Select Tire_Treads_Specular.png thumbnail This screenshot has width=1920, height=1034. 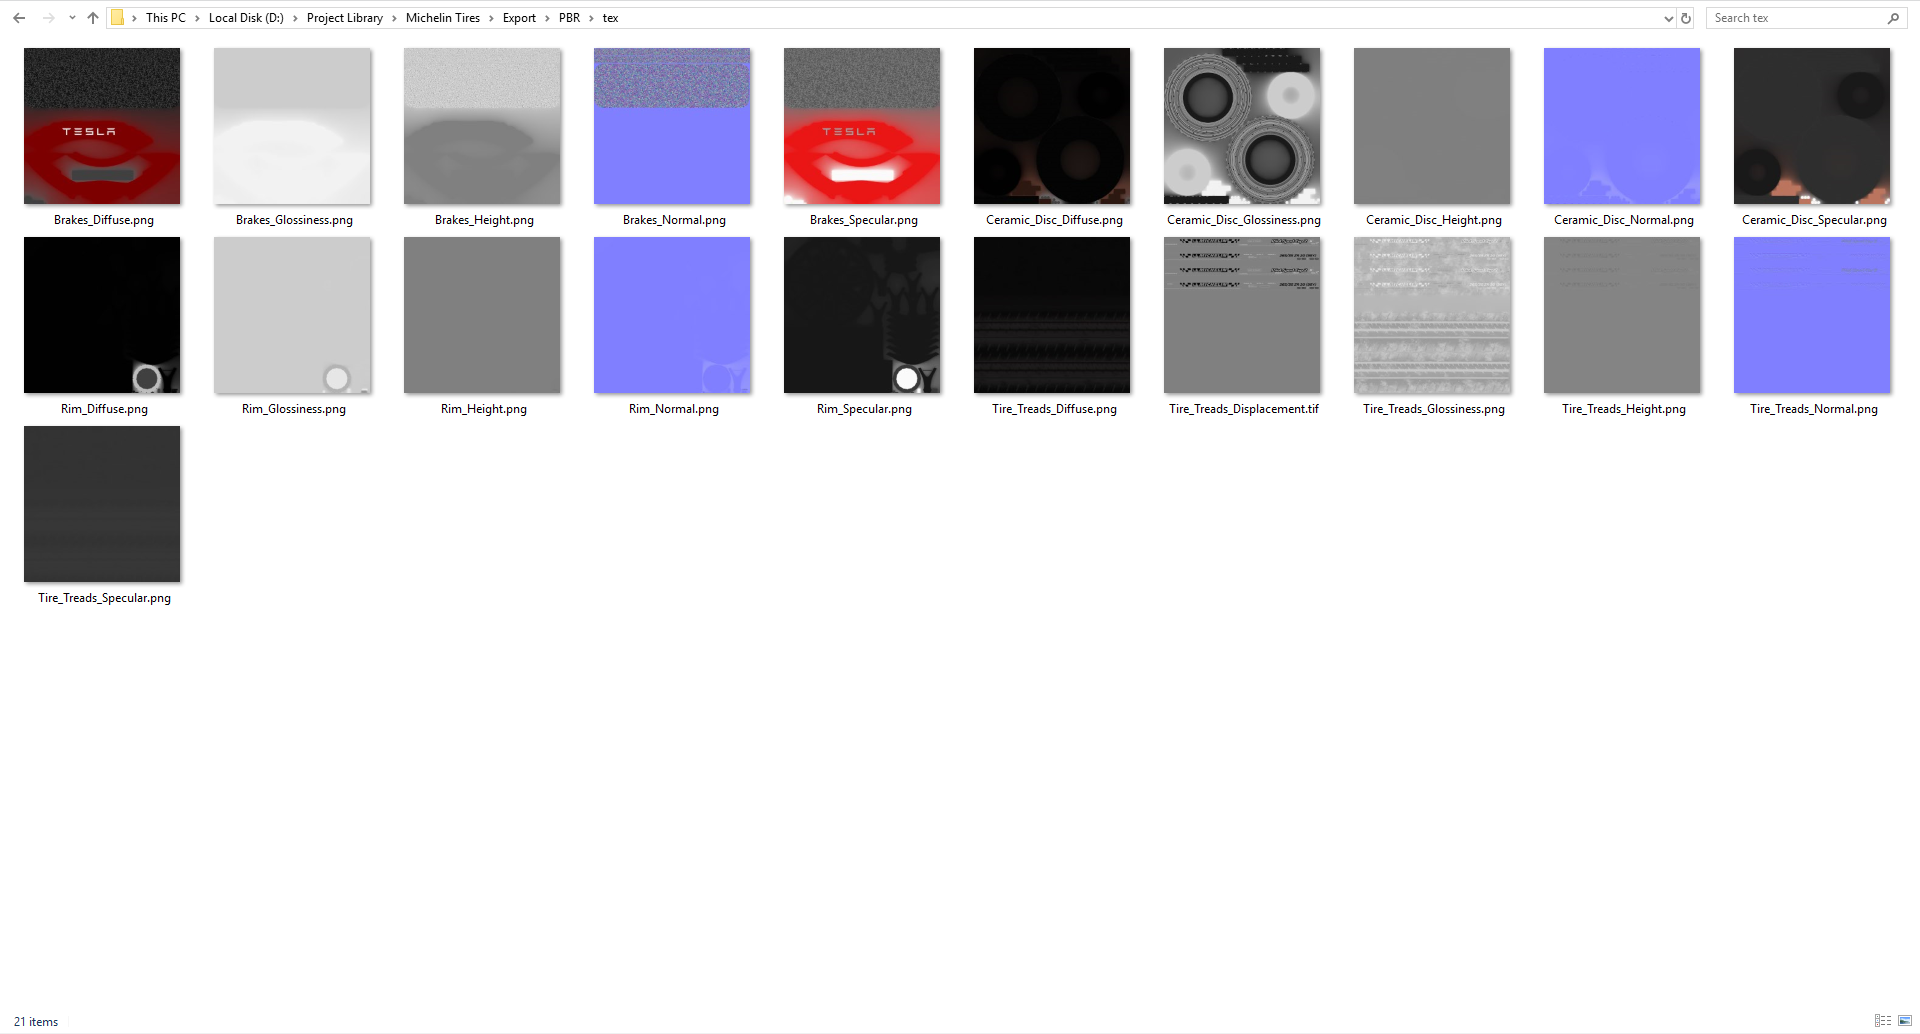(x=102, y=504)
